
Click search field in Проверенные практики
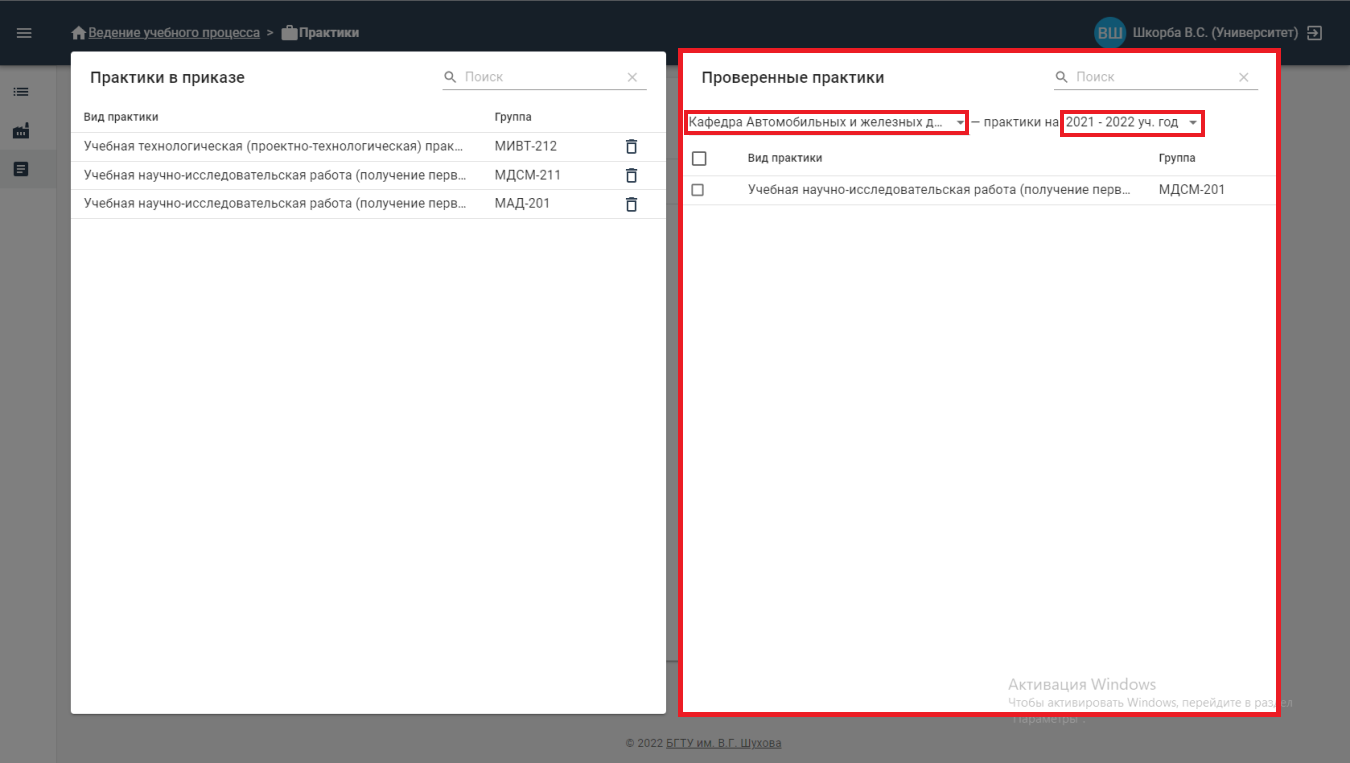tap(1154, 77)
